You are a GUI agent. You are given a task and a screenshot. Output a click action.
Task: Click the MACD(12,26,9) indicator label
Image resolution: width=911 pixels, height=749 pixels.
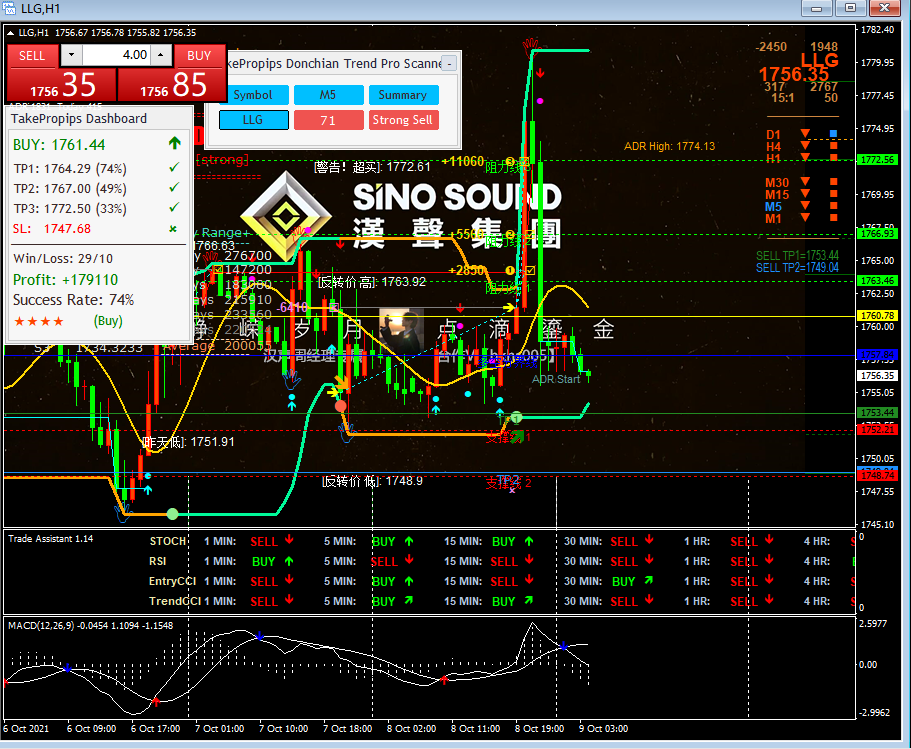tap(91, 626)
